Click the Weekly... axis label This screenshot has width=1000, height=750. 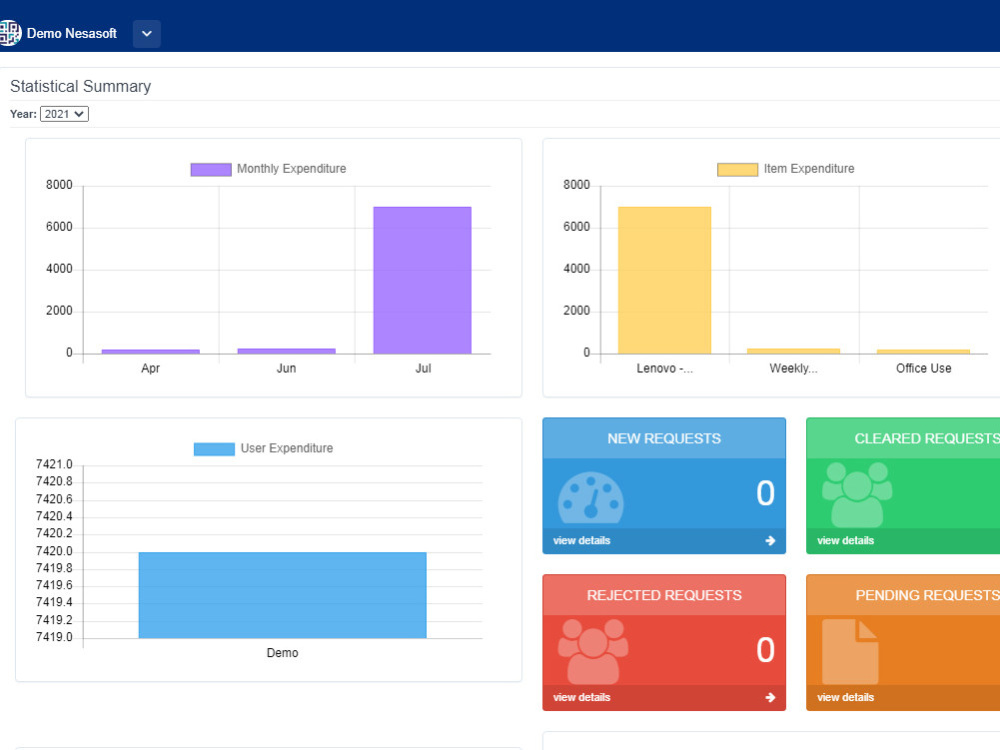(x=793, y=369)
